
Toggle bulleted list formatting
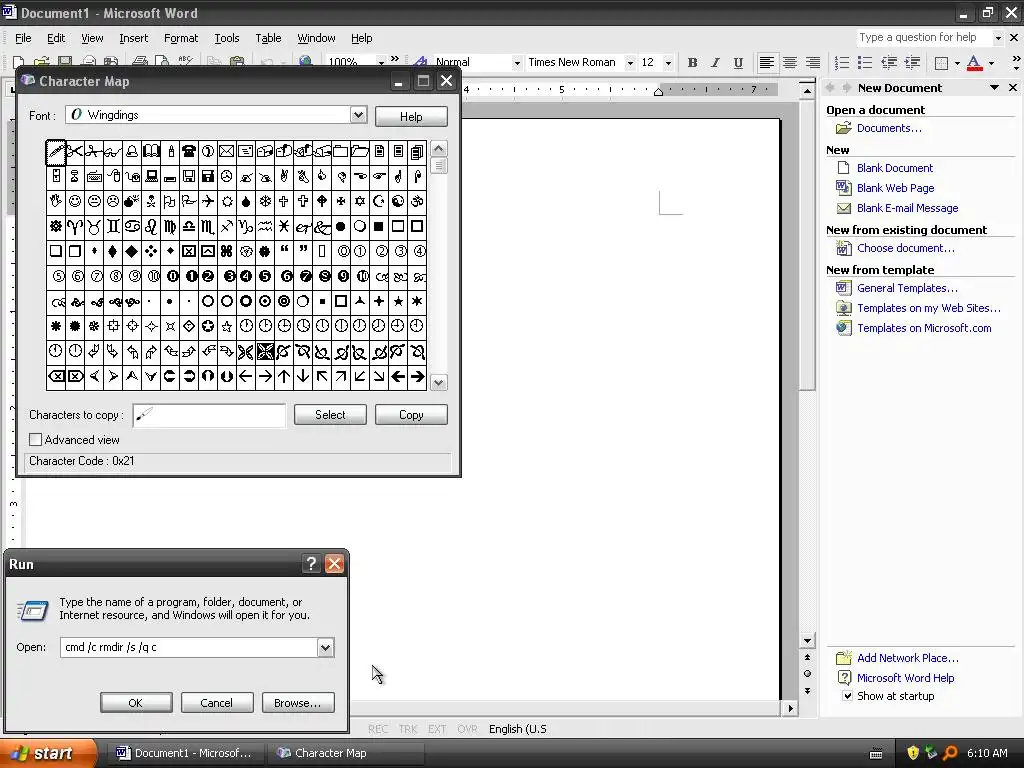(865, 63)
